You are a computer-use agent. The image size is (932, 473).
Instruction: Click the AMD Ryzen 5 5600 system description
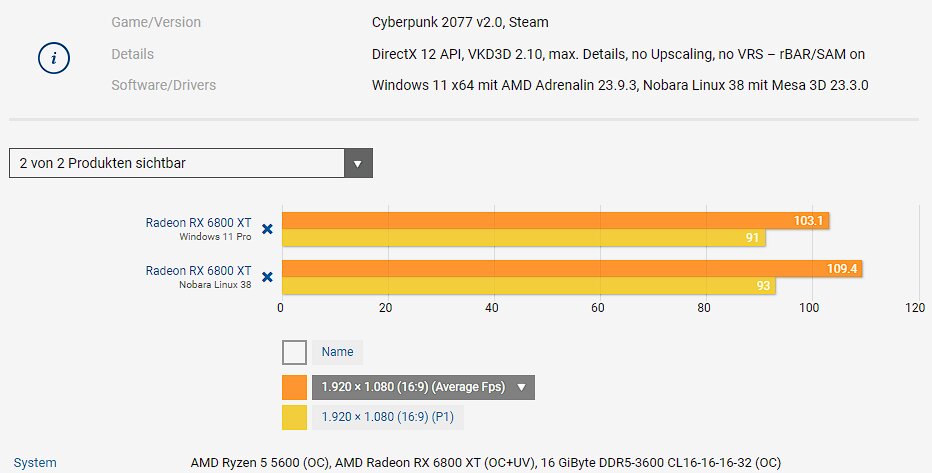486,463
